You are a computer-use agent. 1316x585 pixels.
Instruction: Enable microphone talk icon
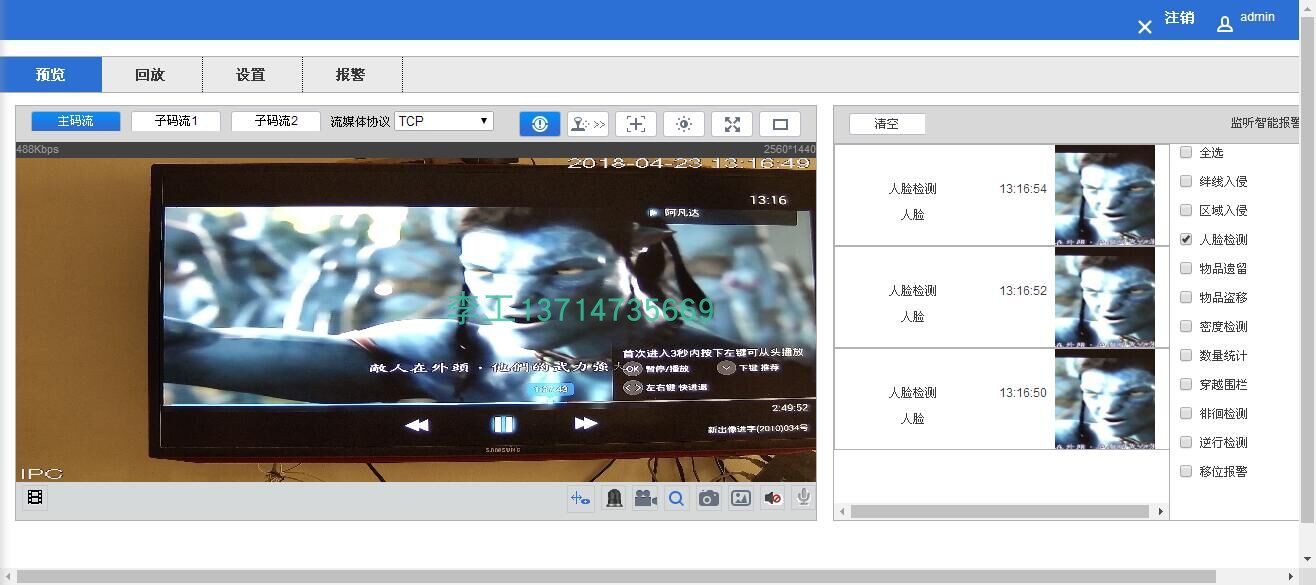[802, 497]
